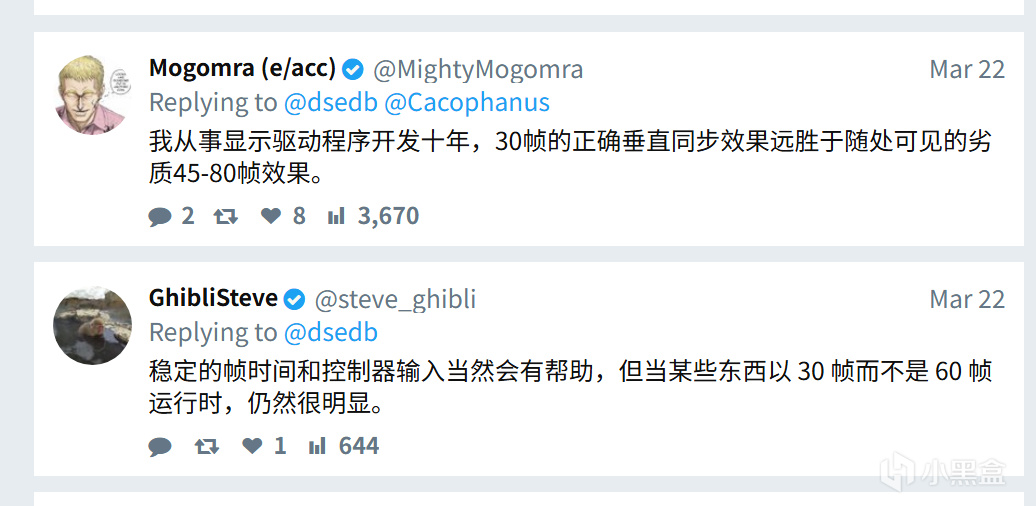Click reply icon on Mogomra's tweet

tap(160, 216)
